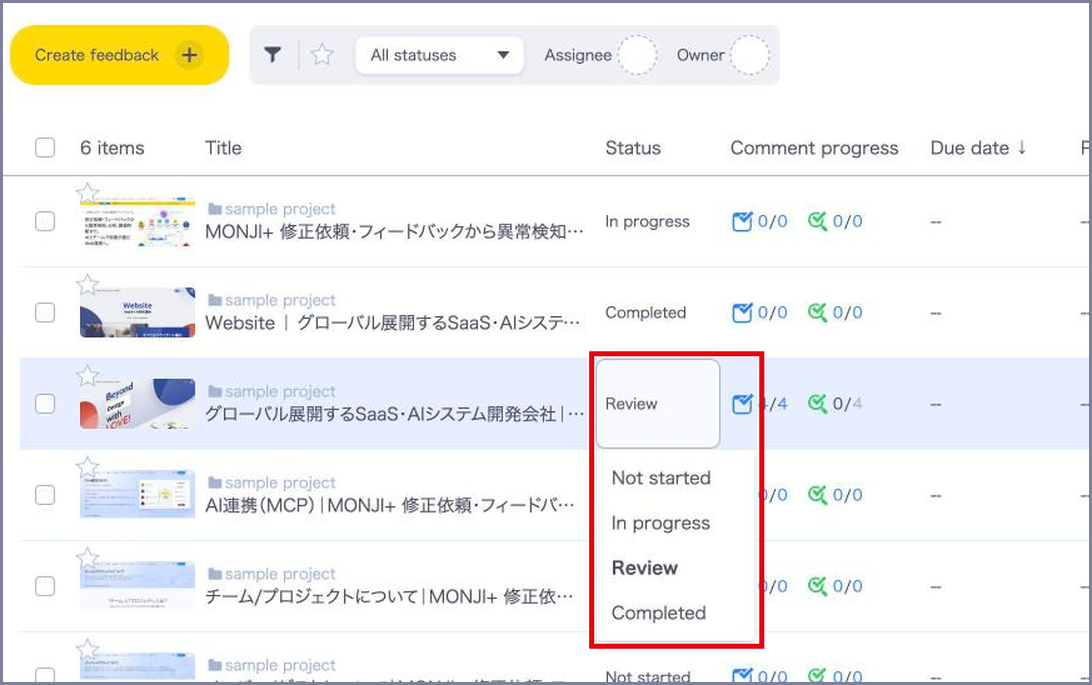
Task: Check the MONJI+ 修正依頼・フィードバック row checkbox
Action: pos(45,221)
